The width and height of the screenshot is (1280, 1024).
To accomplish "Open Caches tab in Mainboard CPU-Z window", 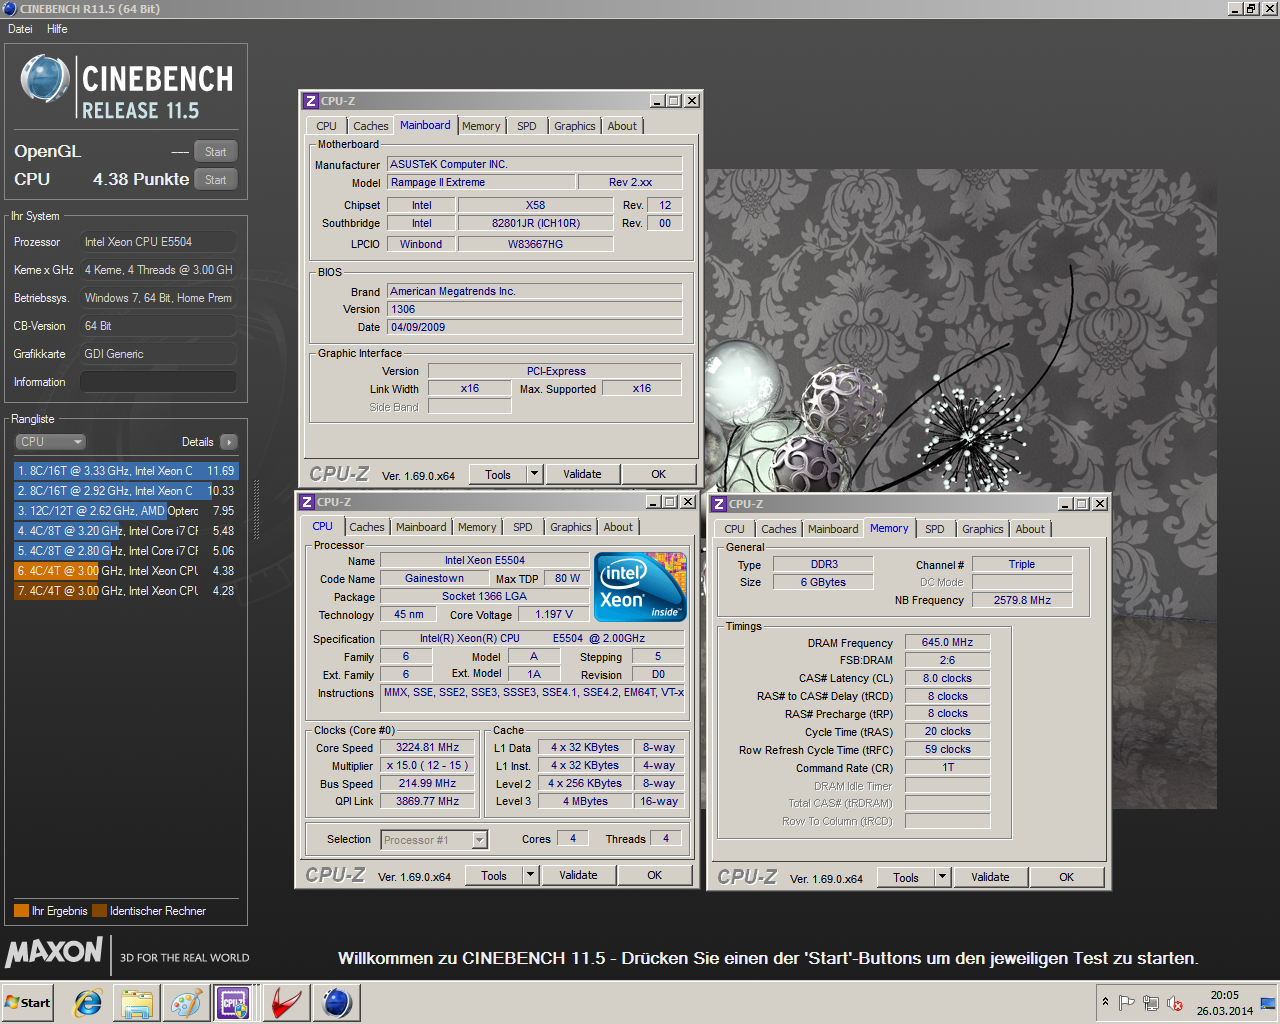I will pyautogui.click(x=370, y=126).
